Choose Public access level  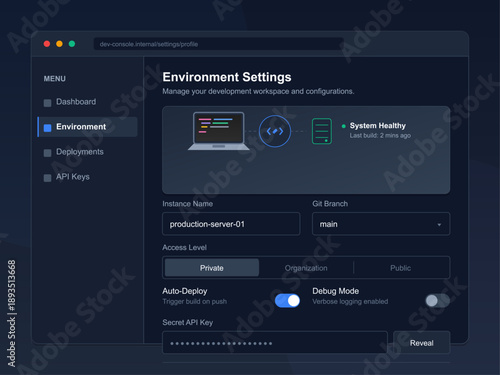(401, 268)
